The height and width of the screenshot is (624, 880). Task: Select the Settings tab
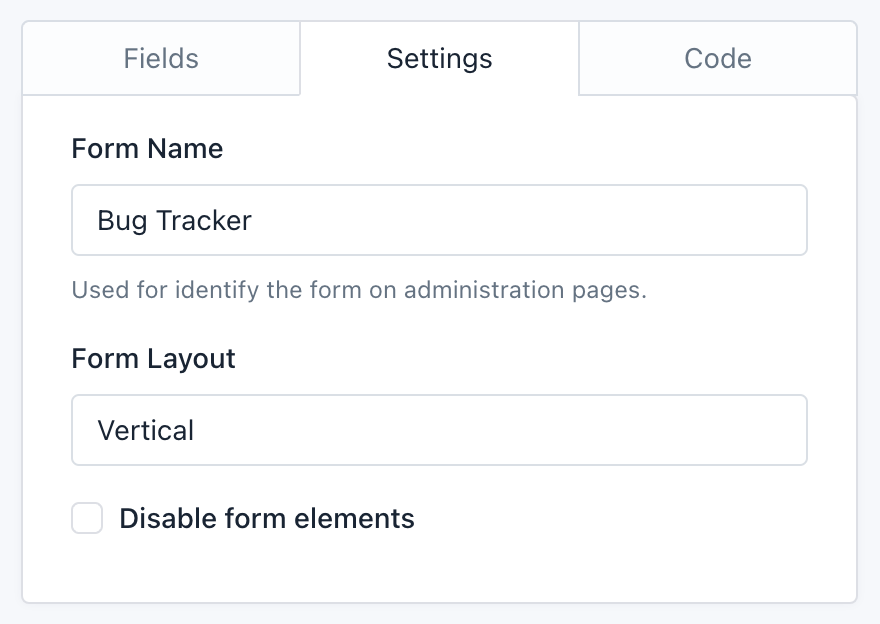[439, 58]
